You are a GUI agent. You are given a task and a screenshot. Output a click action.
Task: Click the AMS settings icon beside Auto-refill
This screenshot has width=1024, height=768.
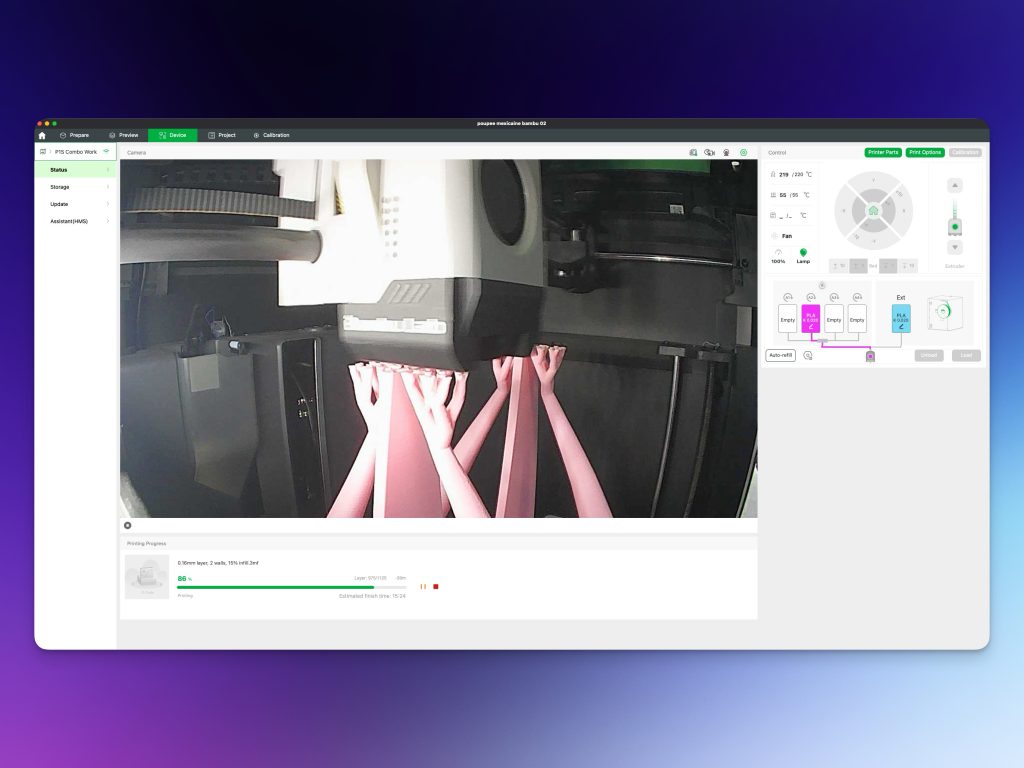click(808, 355)
